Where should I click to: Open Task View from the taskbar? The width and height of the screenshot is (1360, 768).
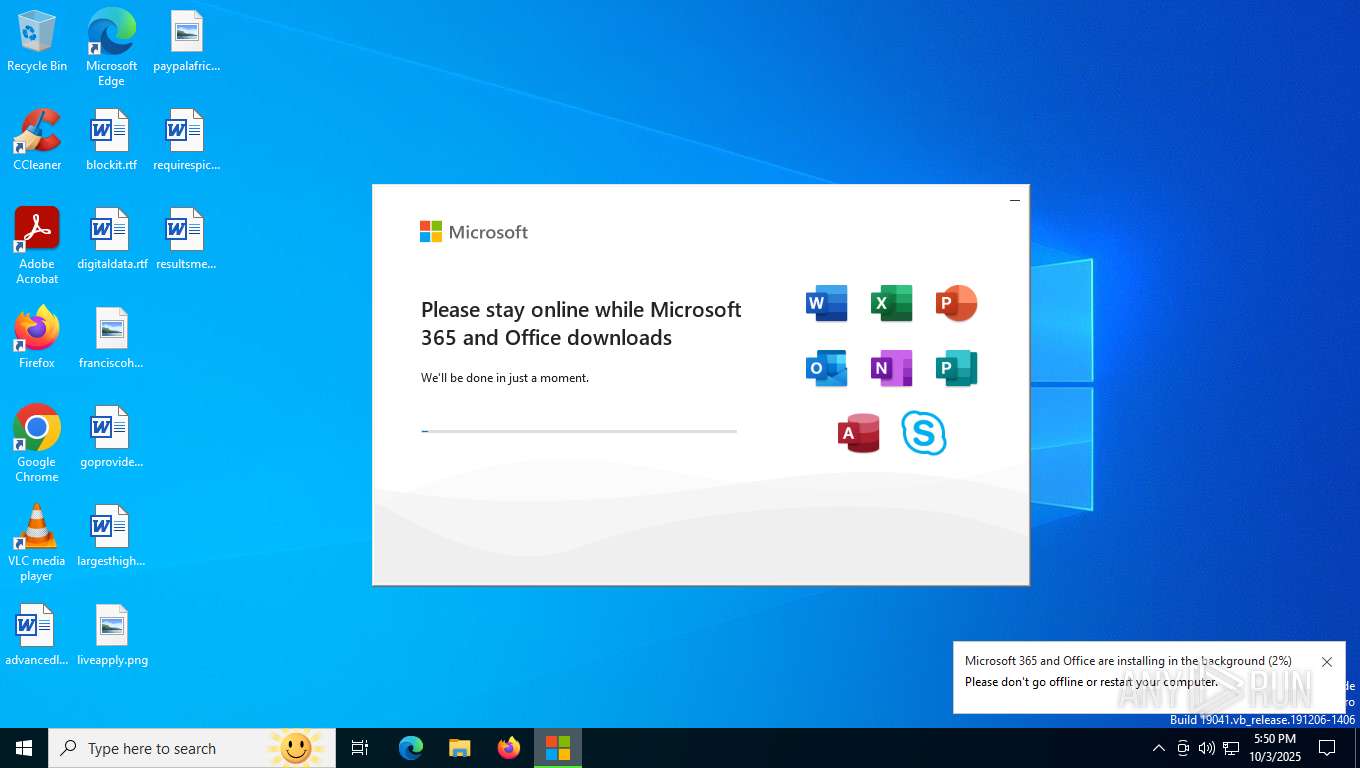360,748
